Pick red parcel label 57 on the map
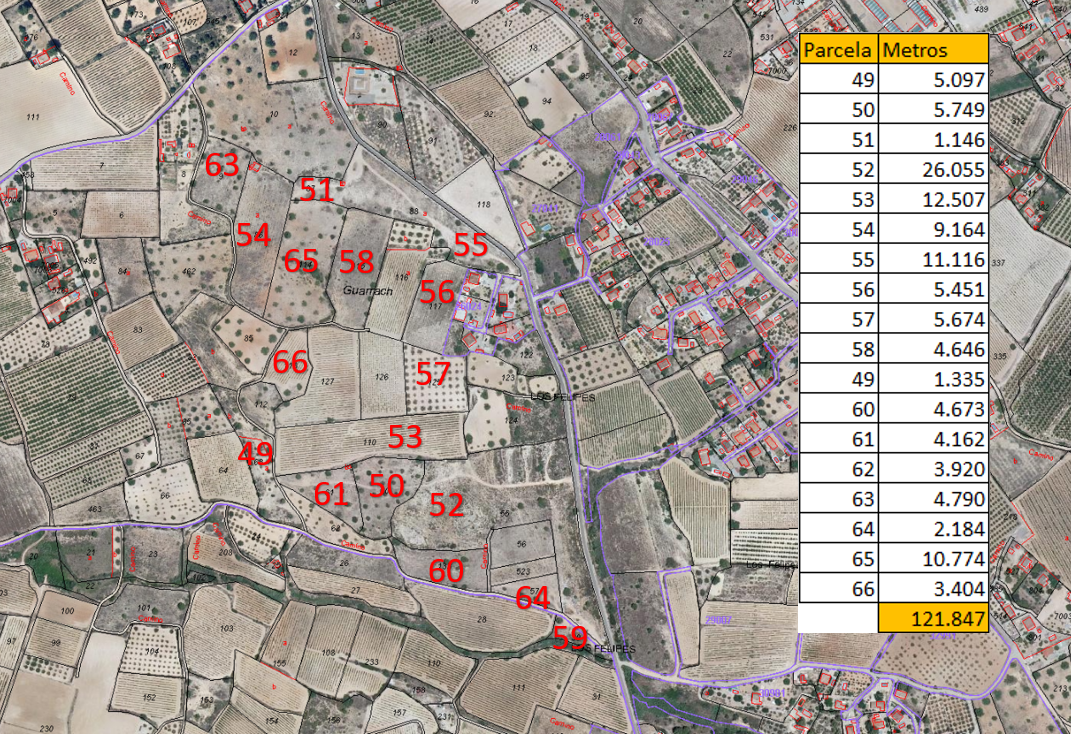Screen dimensions: 1071x734 [433, 375]
